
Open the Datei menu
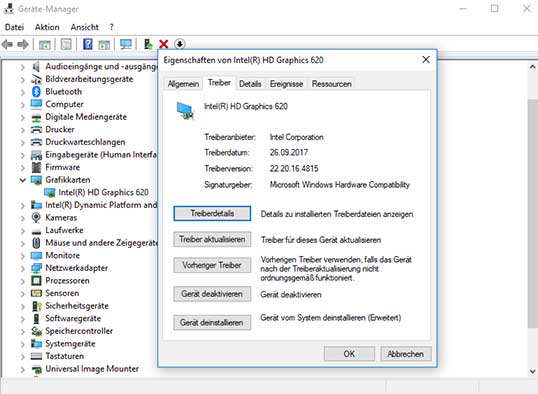[x=14, y=27]
